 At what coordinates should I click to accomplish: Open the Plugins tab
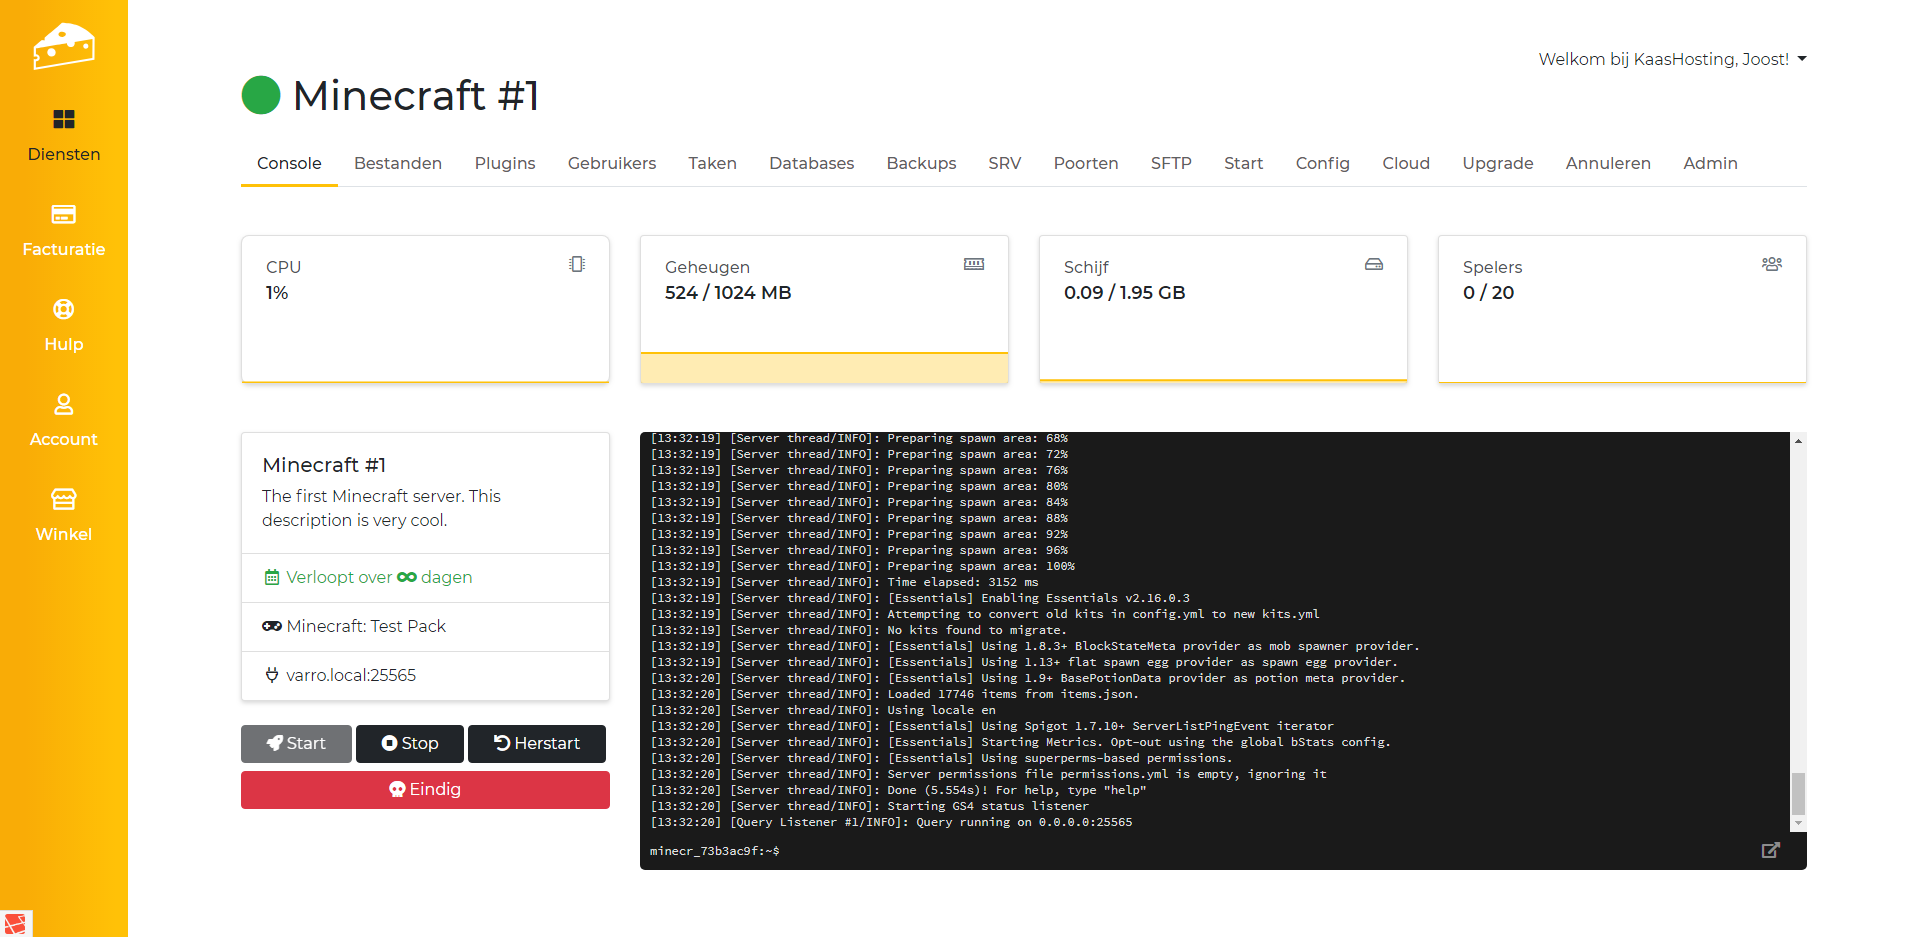click(x=504, y=163)
